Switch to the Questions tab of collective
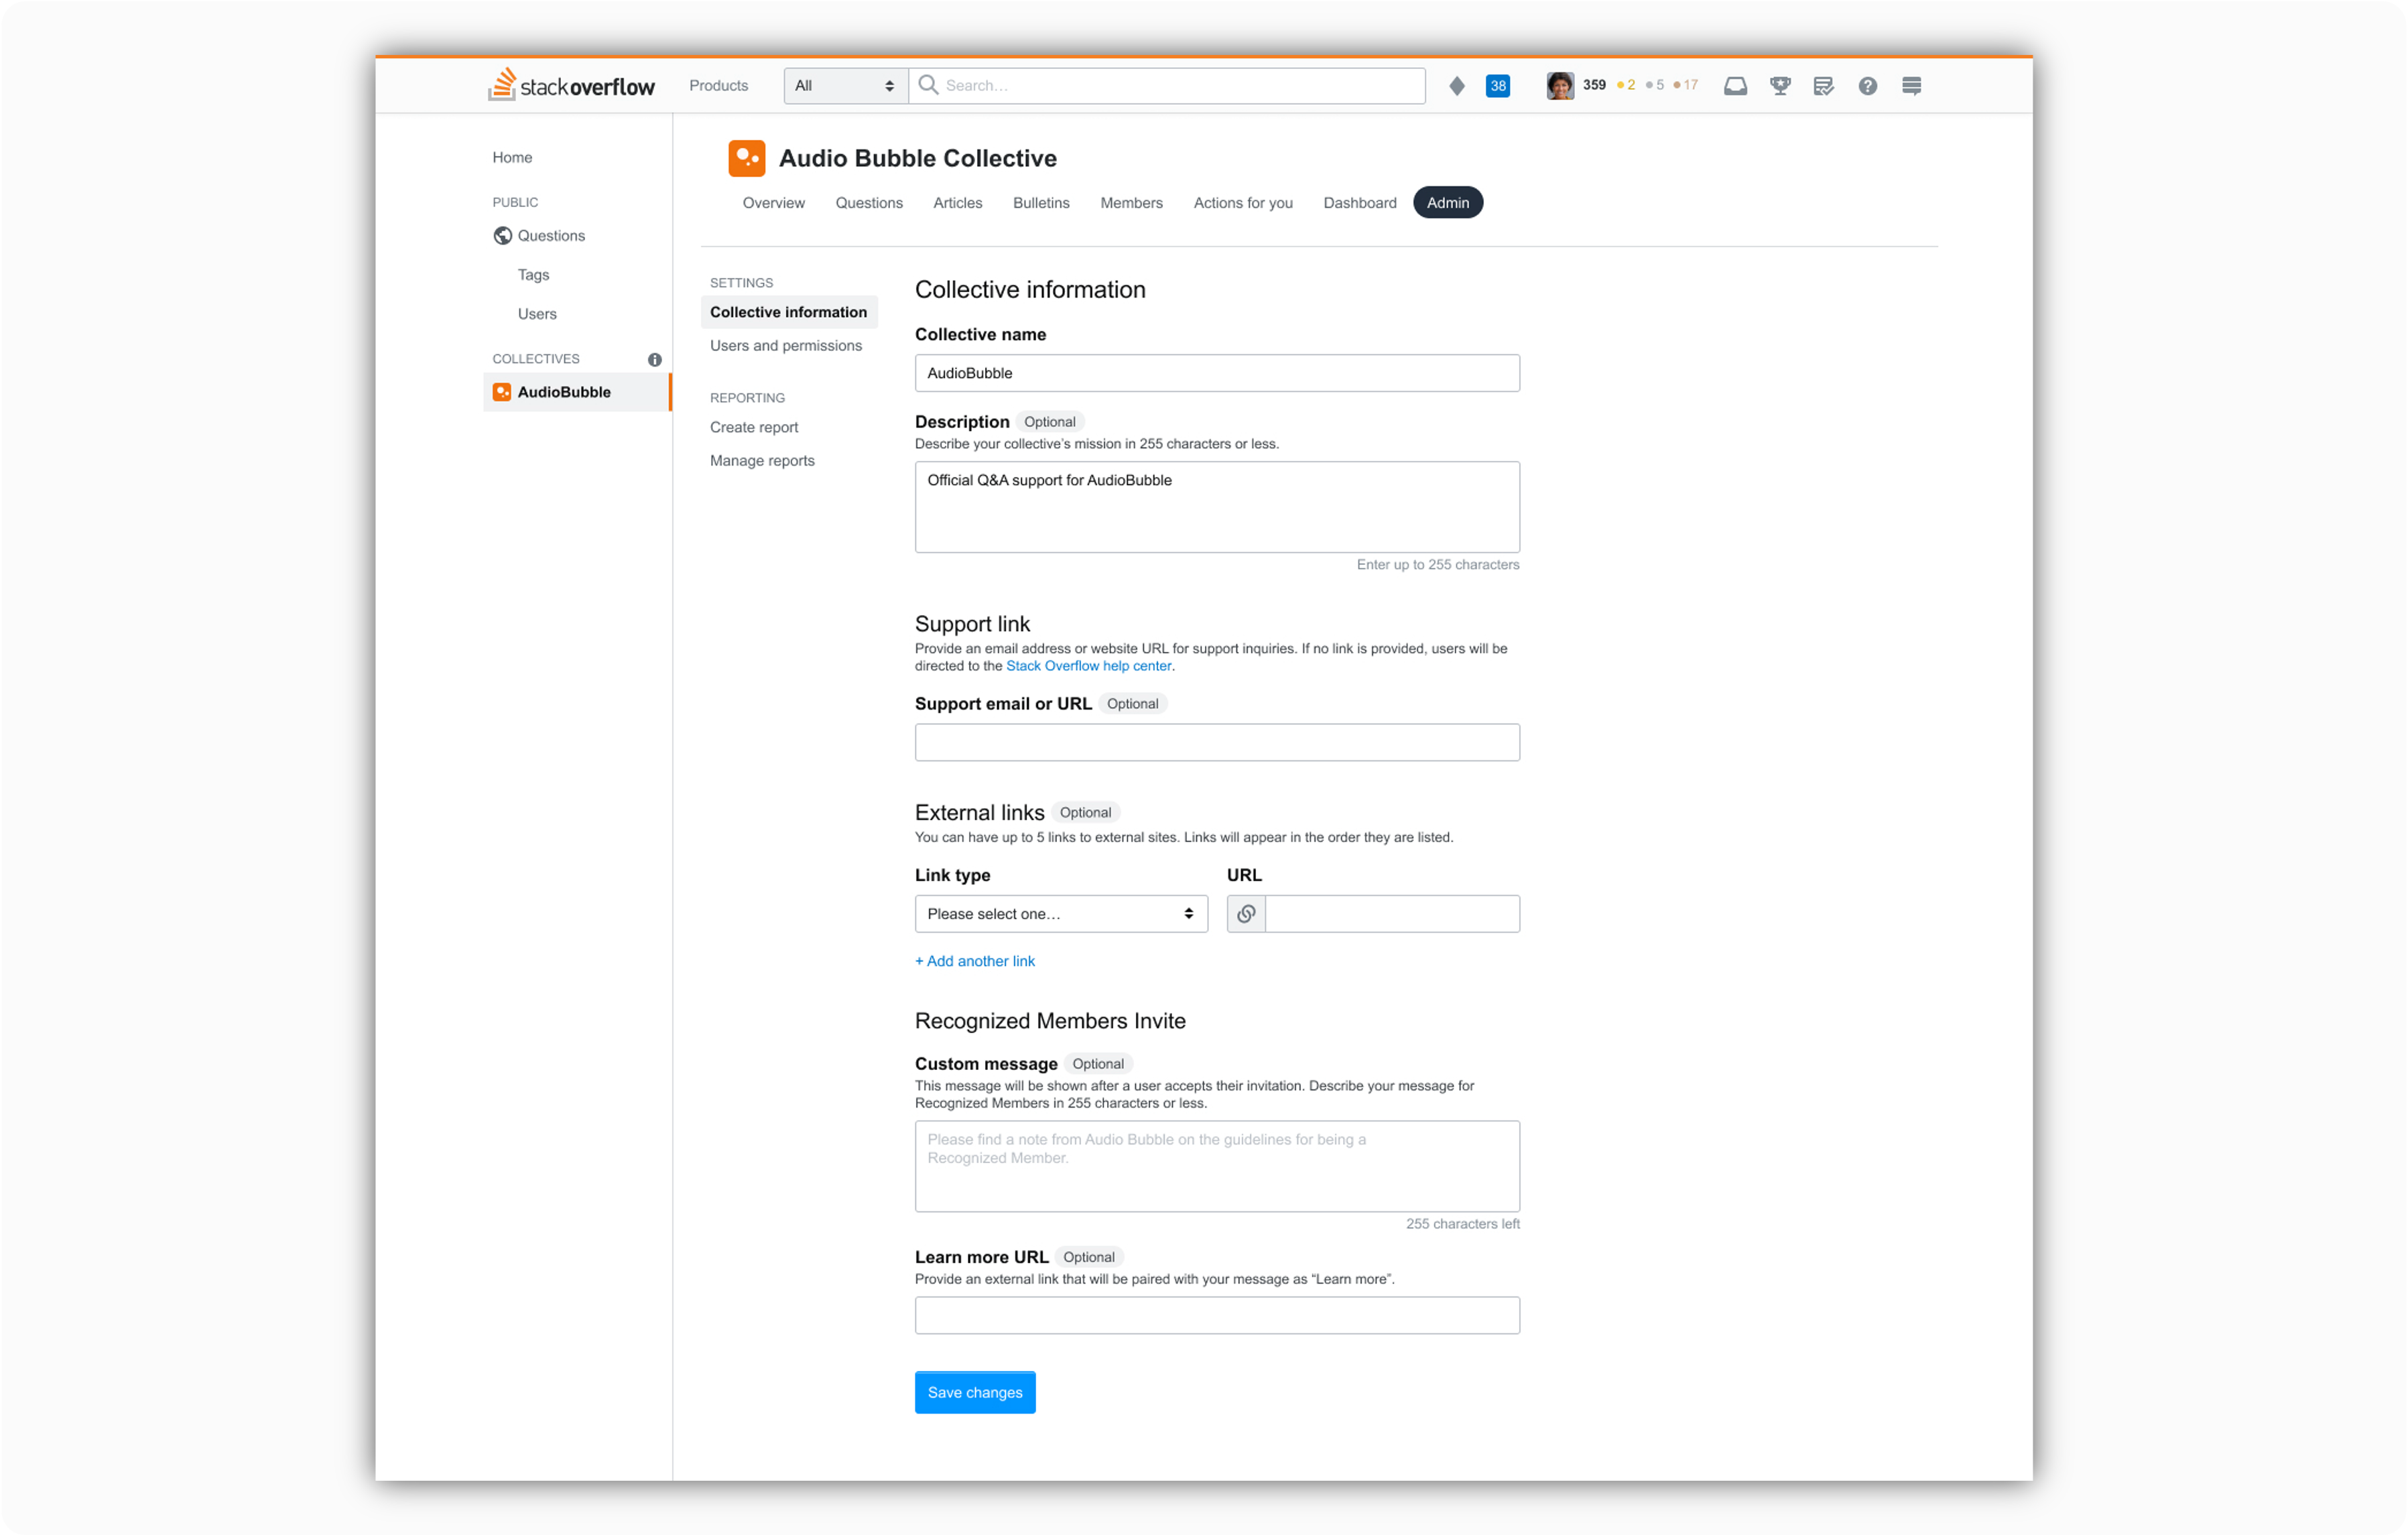This screenshot has width=2408, height=1535. [x=869, y=203]
